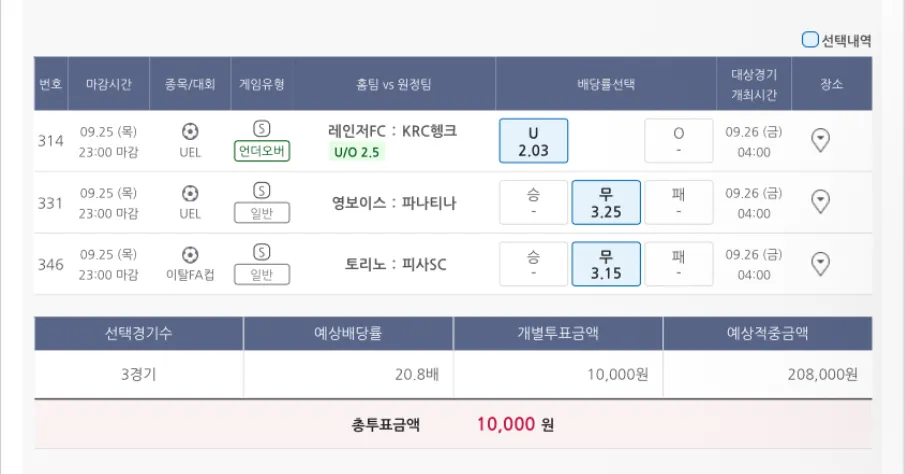
Task: Select 패 home loss for 토리노 match
Action: (x=679, y=264)
